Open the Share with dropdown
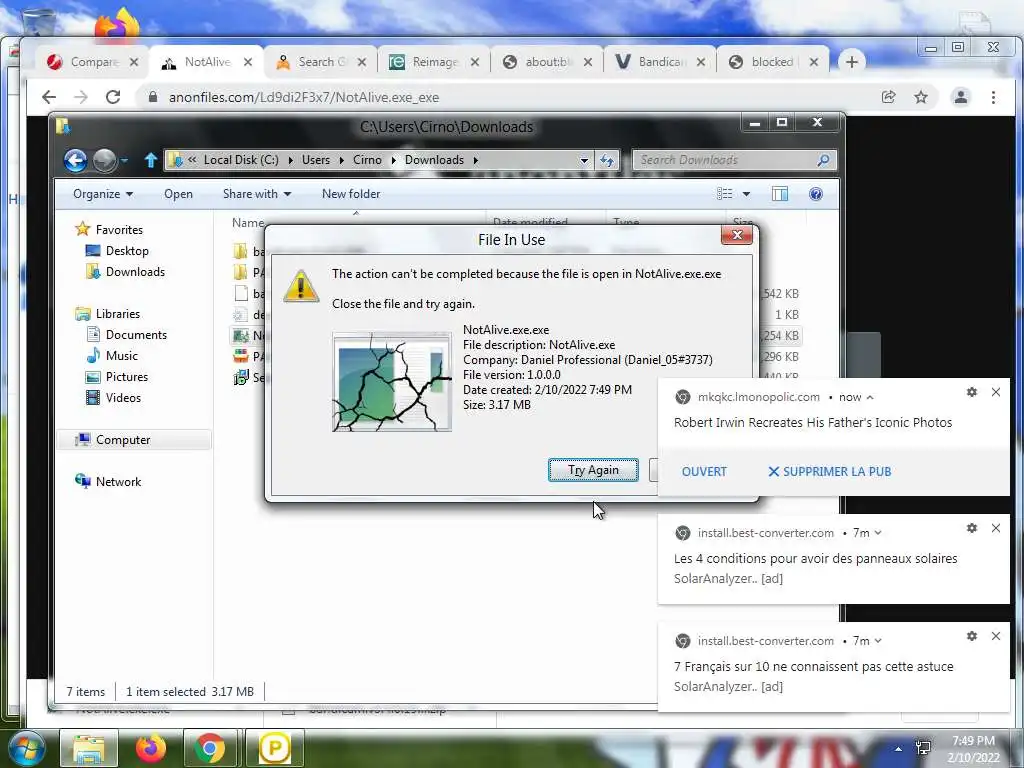Viewport: 1024px width, 768px height. click(x=257, y=194)
